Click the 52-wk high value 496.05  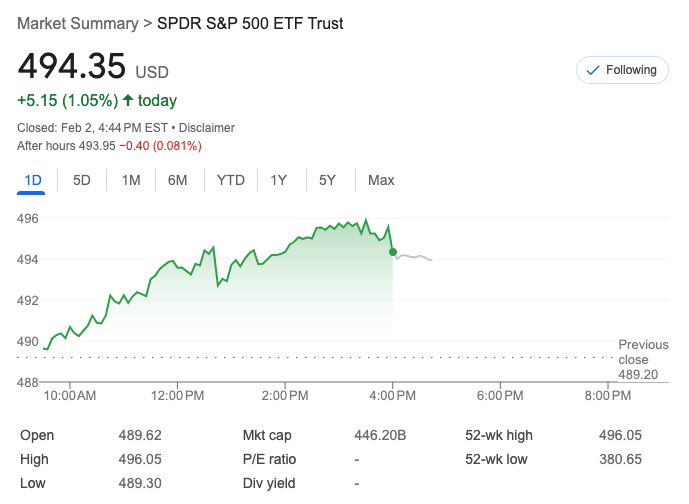pos(621,435)
